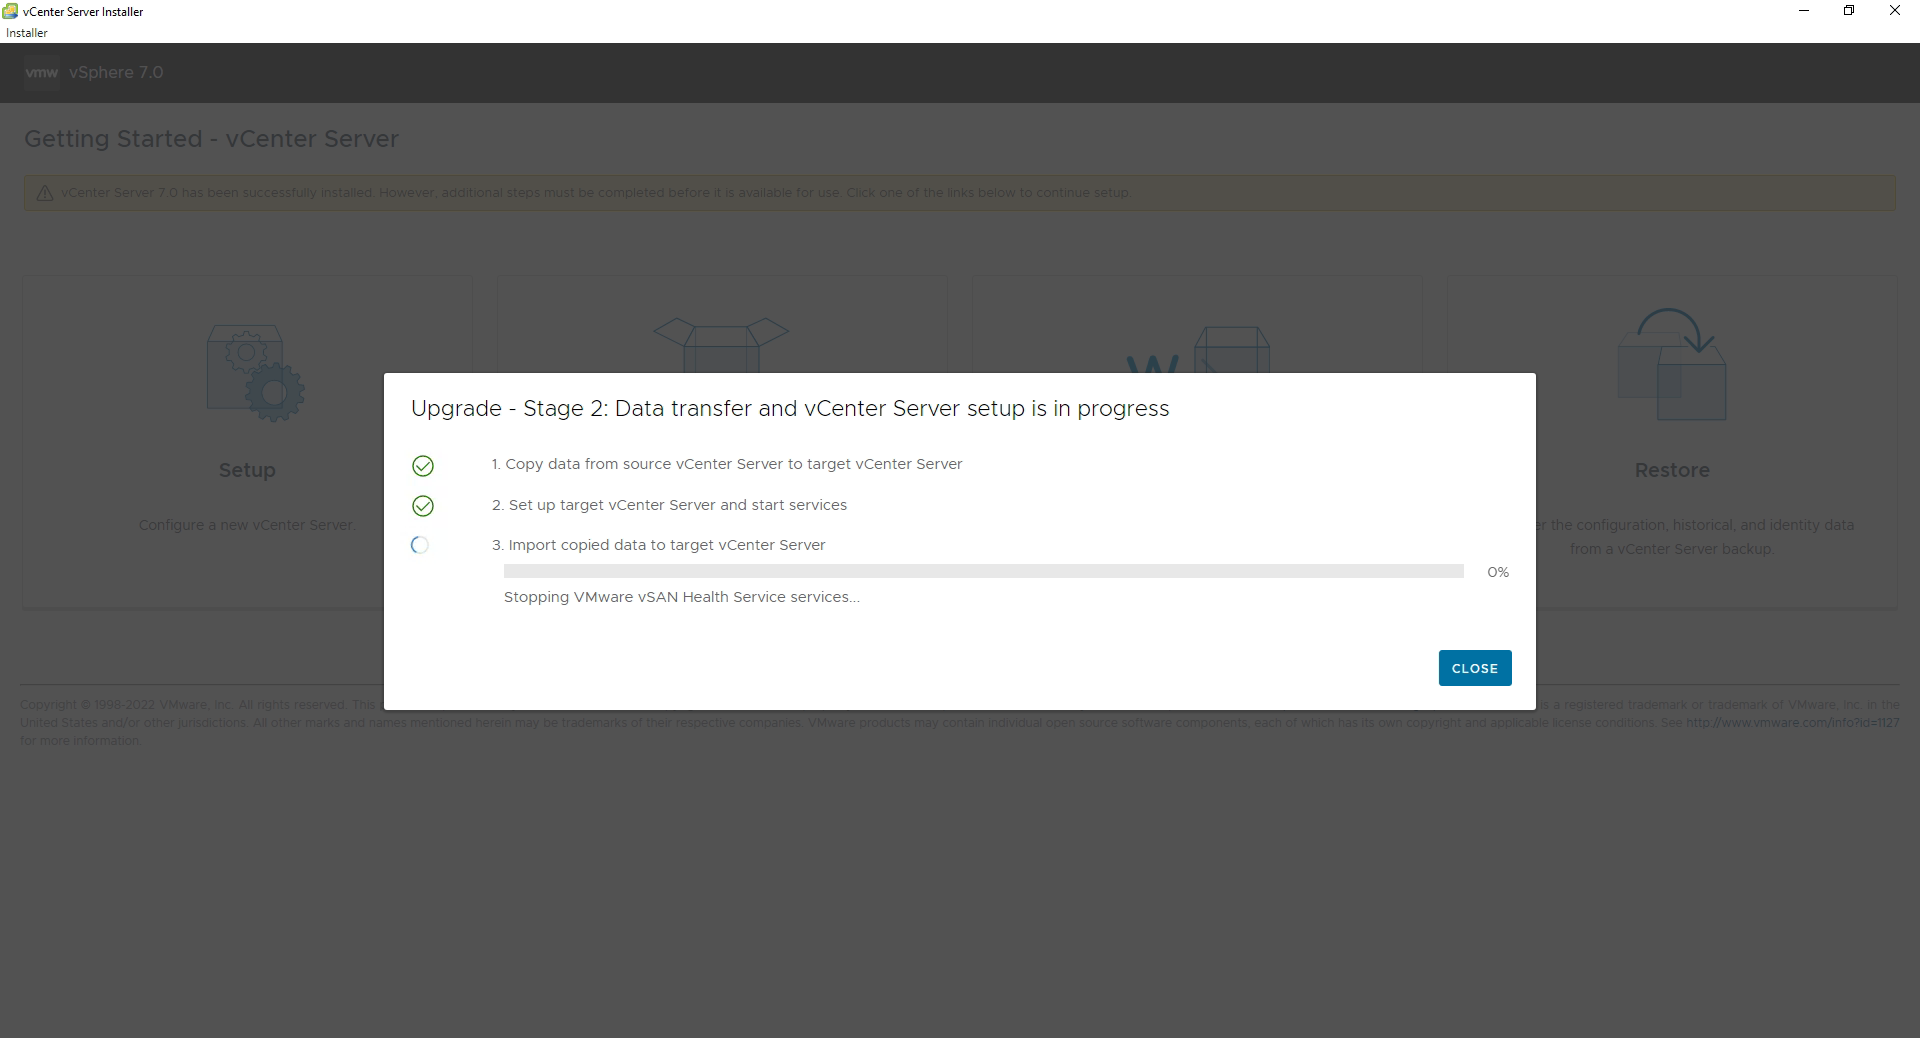Click the Restore boxes arrow icon

[x=1672, y=364]
